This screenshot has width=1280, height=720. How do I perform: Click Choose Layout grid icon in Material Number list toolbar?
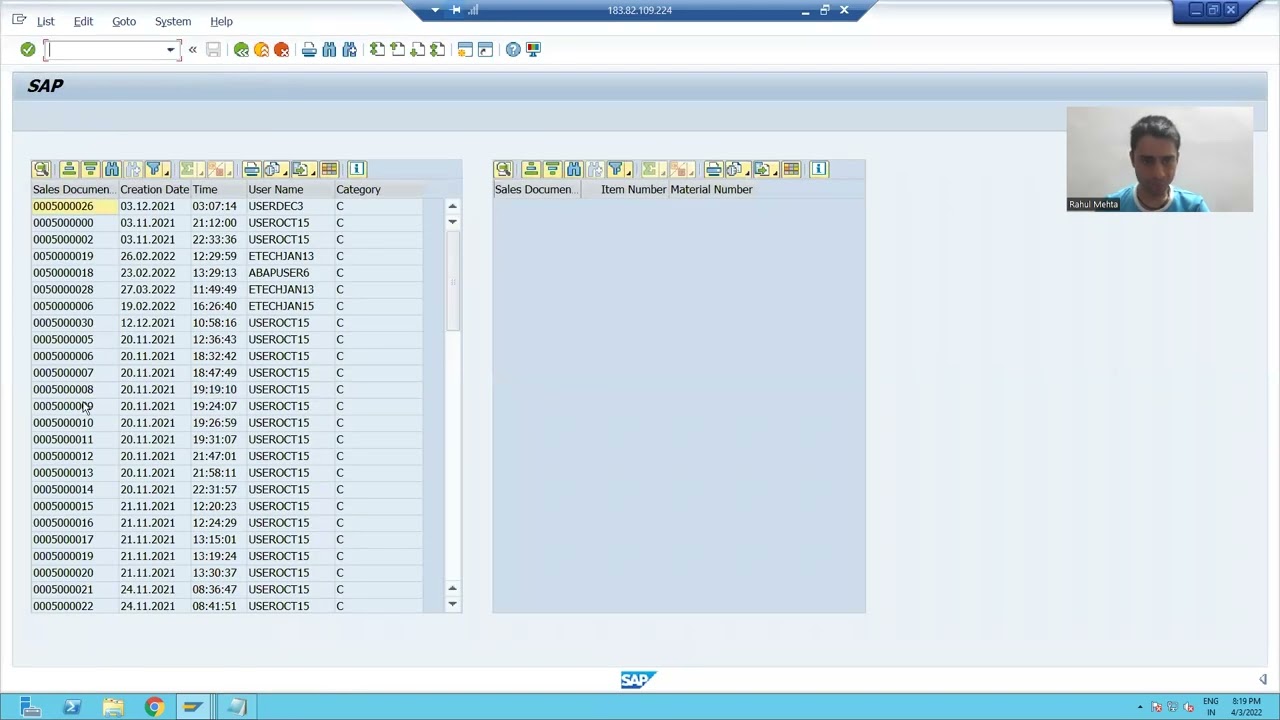(x=791, y=169)
